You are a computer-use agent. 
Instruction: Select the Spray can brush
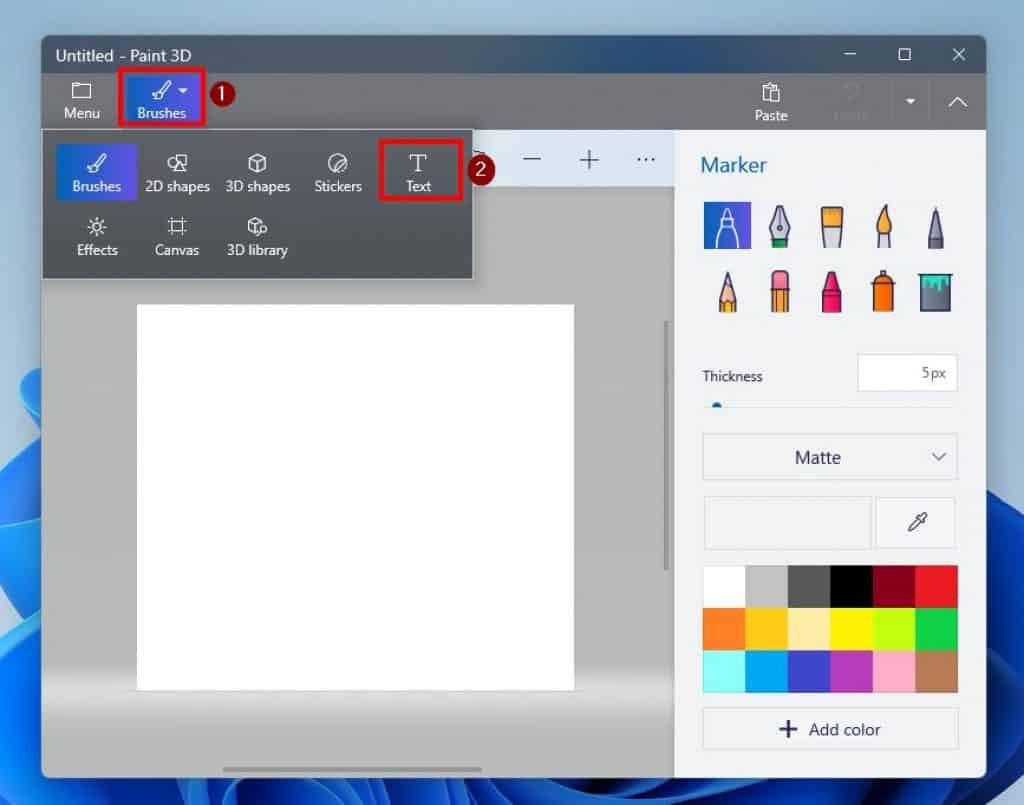click(883, 291)
